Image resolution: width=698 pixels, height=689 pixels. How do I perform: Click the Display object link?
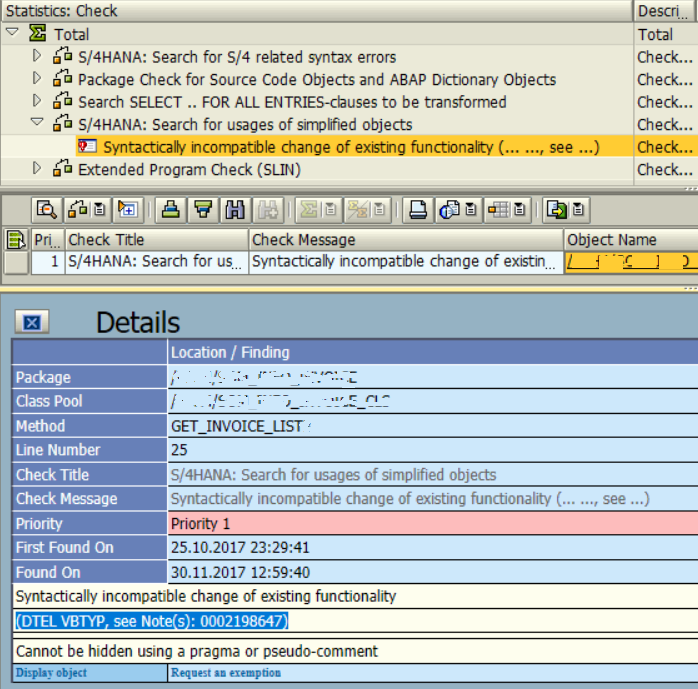(51, 673)
